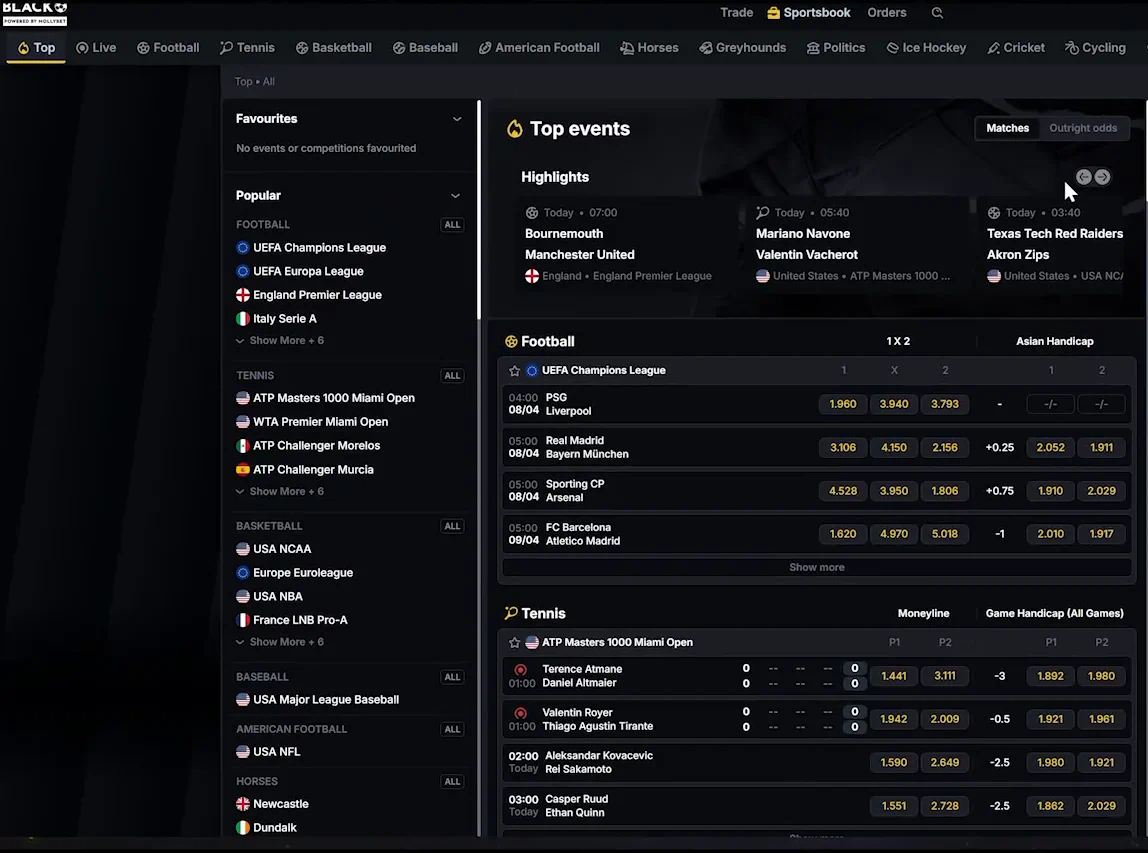Screen dimensions: 1148x853
Task: Click the Top events flame icon
Action: coord(515,129)
